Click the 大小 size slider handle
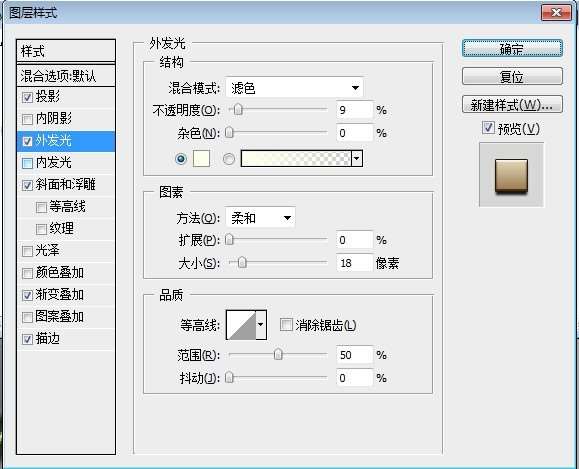The image size is (579, 469). [242, 263]
